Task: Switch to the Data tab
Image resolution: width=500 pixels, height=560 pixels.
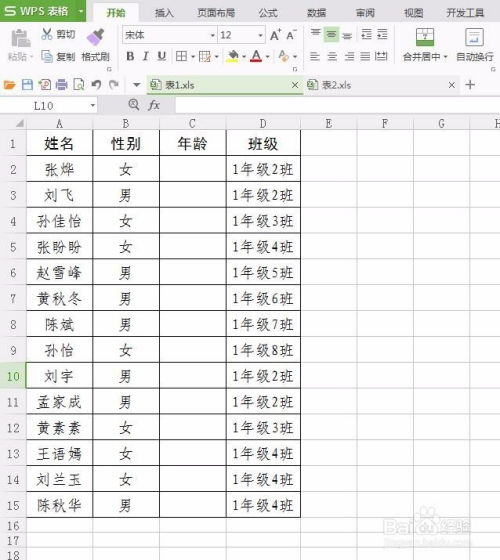Action: [x=317, y=13]
